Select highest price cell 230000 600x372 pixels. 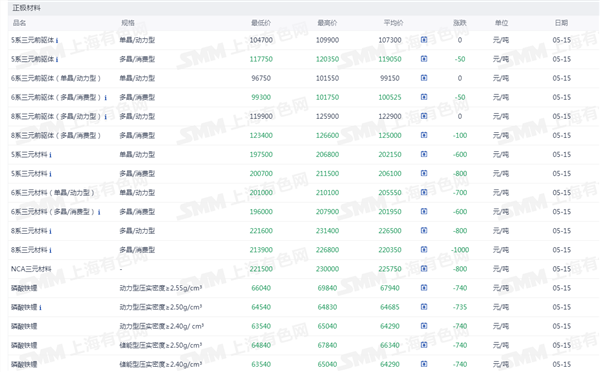point(327,269)
